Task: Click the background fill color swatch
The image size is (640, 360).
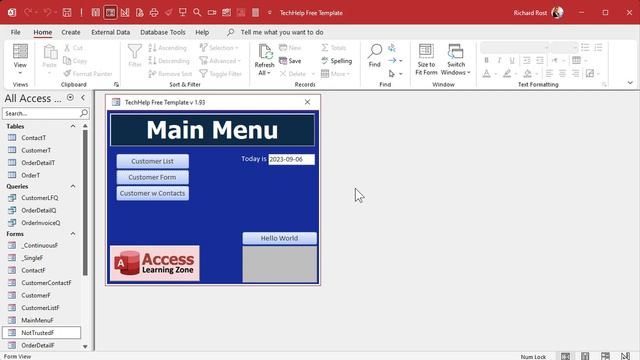Action: point(527,73)
